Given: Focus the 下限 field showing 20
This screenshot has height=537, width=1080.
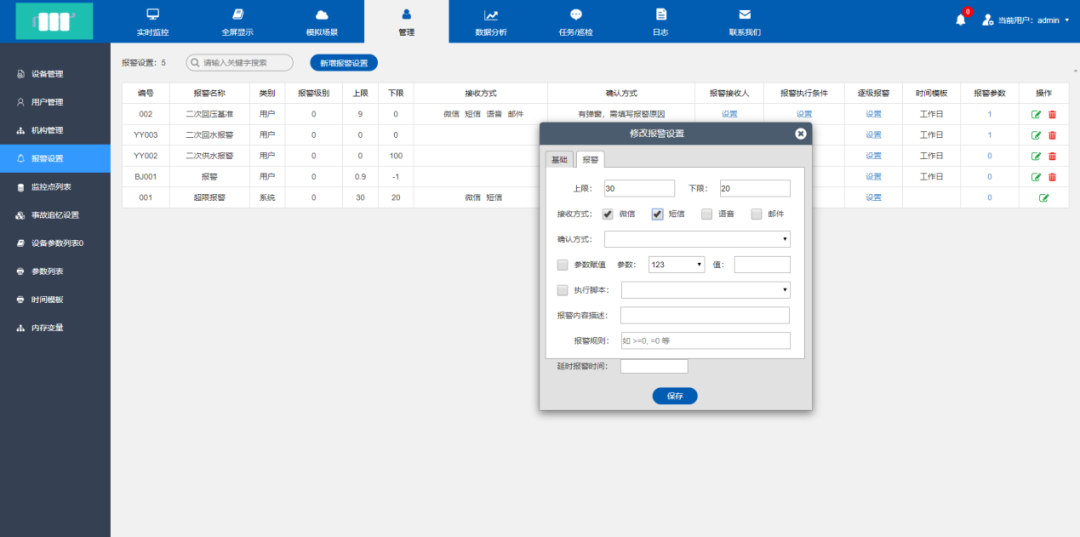Looking at the screenshot, I should pyautogui.click(x=755, y=189).
